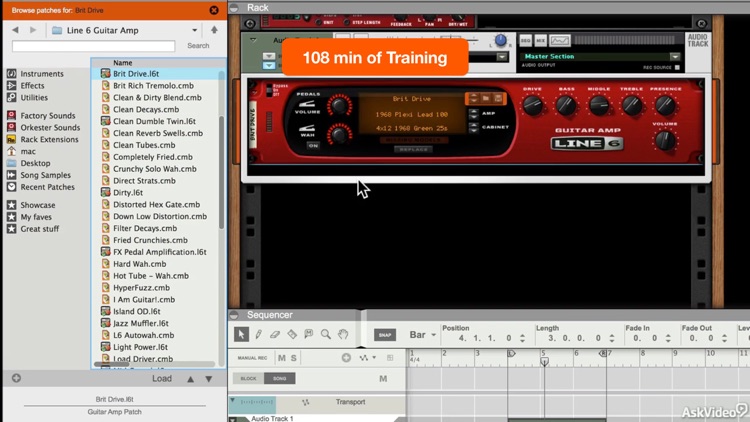Collapse the Sequencer panel
Image resolution: width=750 pixels, height=422 pixels.
[x=234, y=315]
